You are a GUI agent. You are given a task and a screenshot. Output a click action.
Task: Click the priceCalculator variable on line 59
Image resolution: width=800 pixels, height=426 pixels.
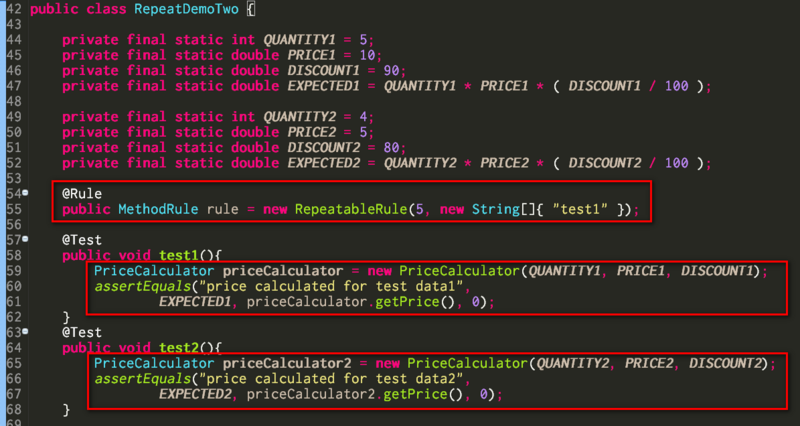pos(283,271)
